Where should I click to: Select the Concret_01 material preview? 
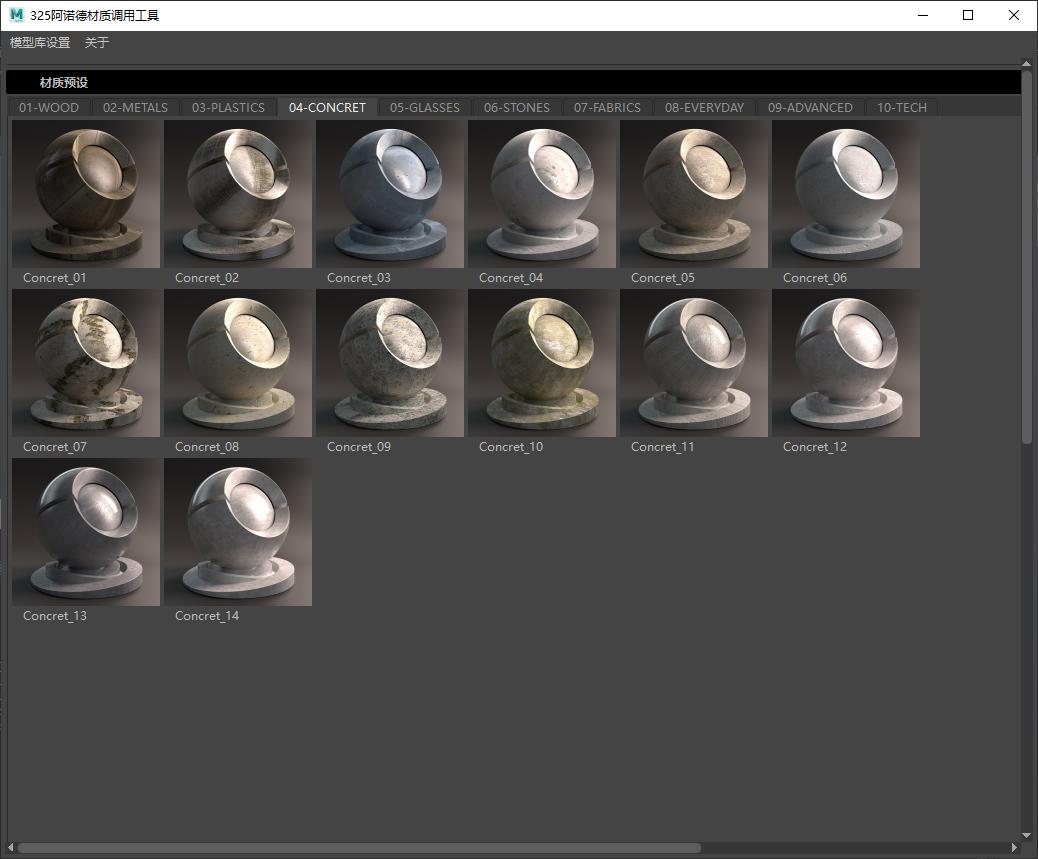86,194
